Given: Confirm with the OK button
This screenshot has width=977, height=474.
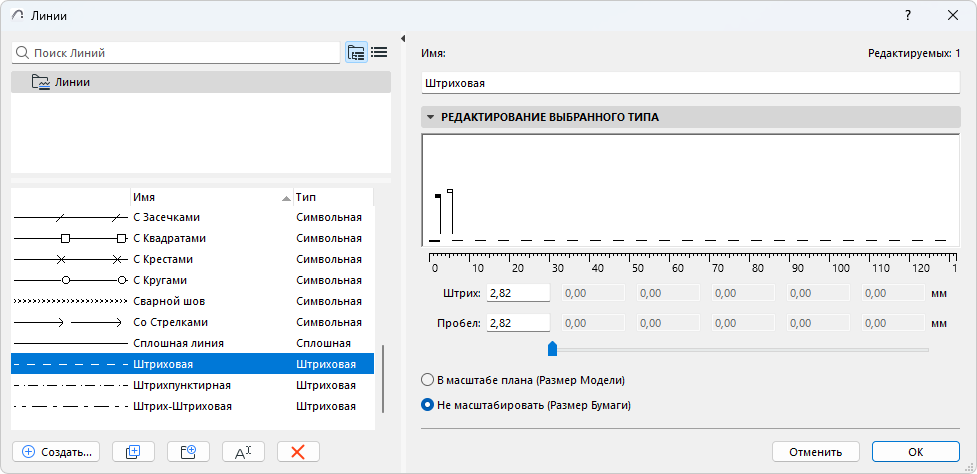Looking at the screenshot, I should [915, 452].
